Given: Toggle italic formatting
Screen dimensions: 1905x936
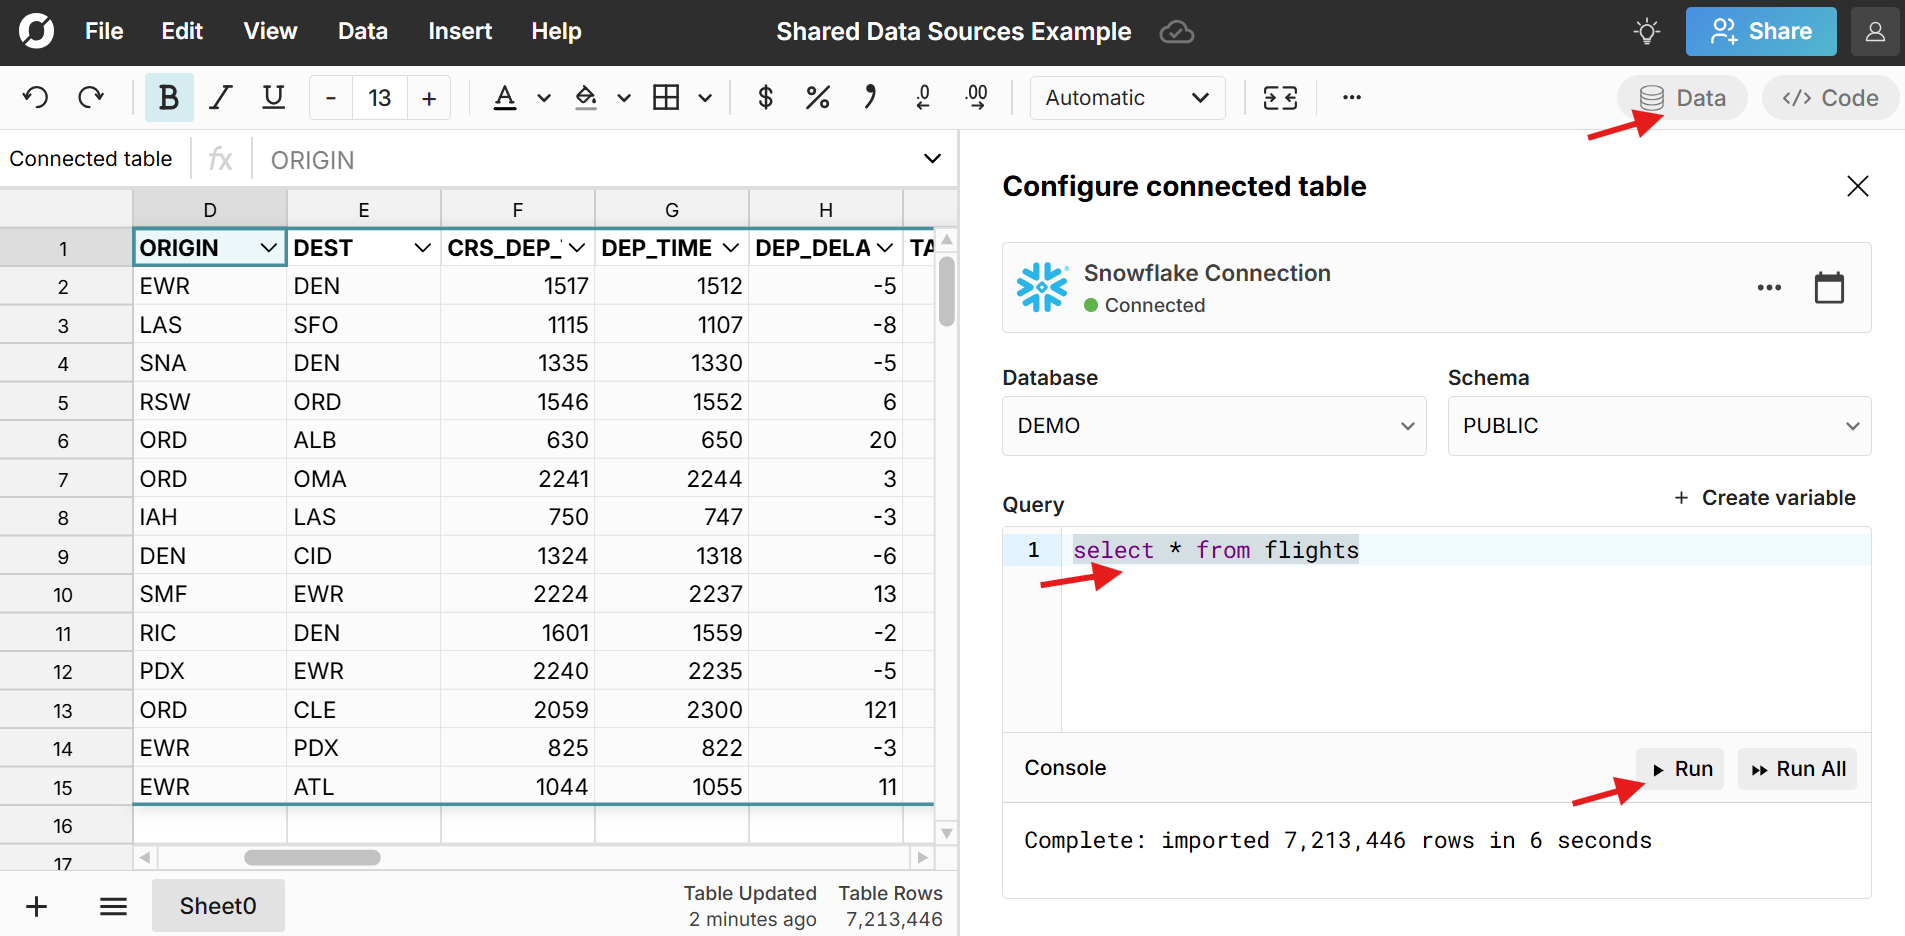Looking at the screenshot, I should [220, 97].
